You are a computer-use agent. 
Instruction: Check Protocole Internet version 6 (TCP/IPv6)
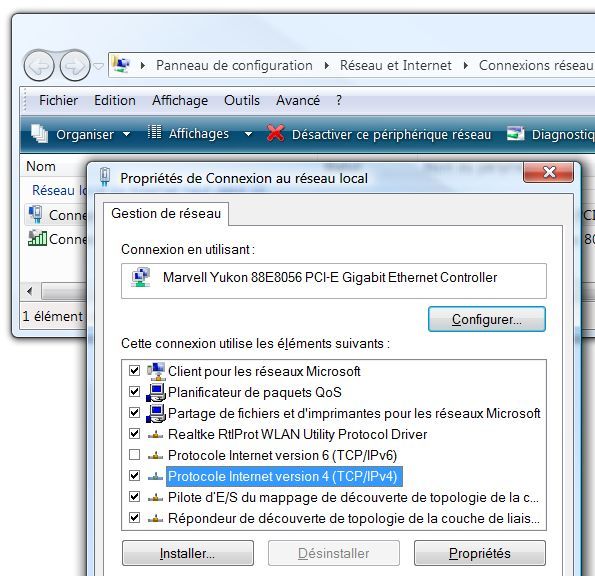pos(134,455)
